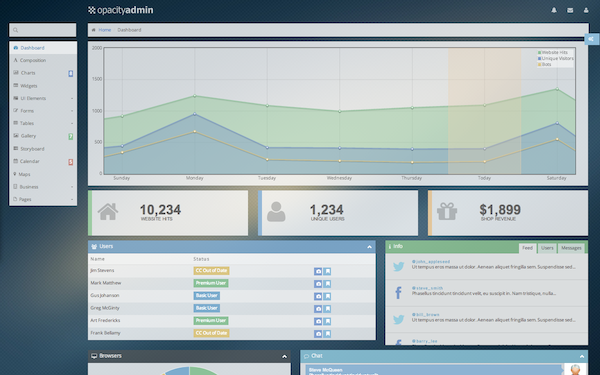
Task: Open the mail envelope icon
Action: click(x=570, y=10)
